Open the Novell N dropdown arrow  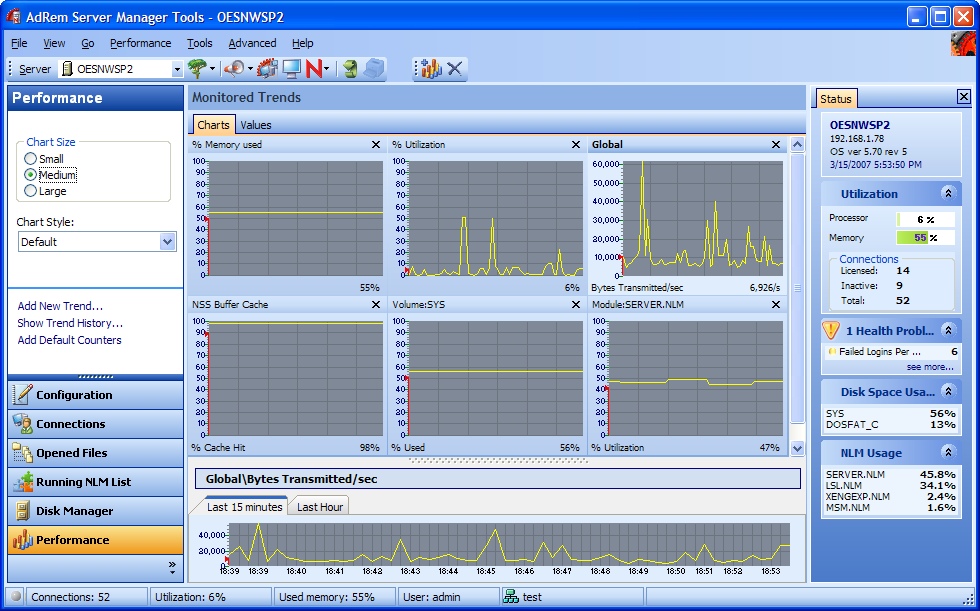(327, 69)
